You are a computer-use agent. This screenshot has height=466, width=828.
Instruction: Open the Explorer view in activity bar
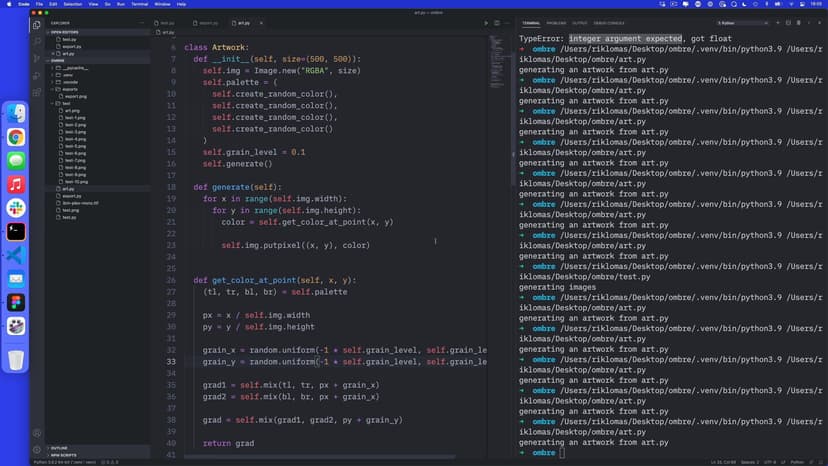[x=37, y=23]
